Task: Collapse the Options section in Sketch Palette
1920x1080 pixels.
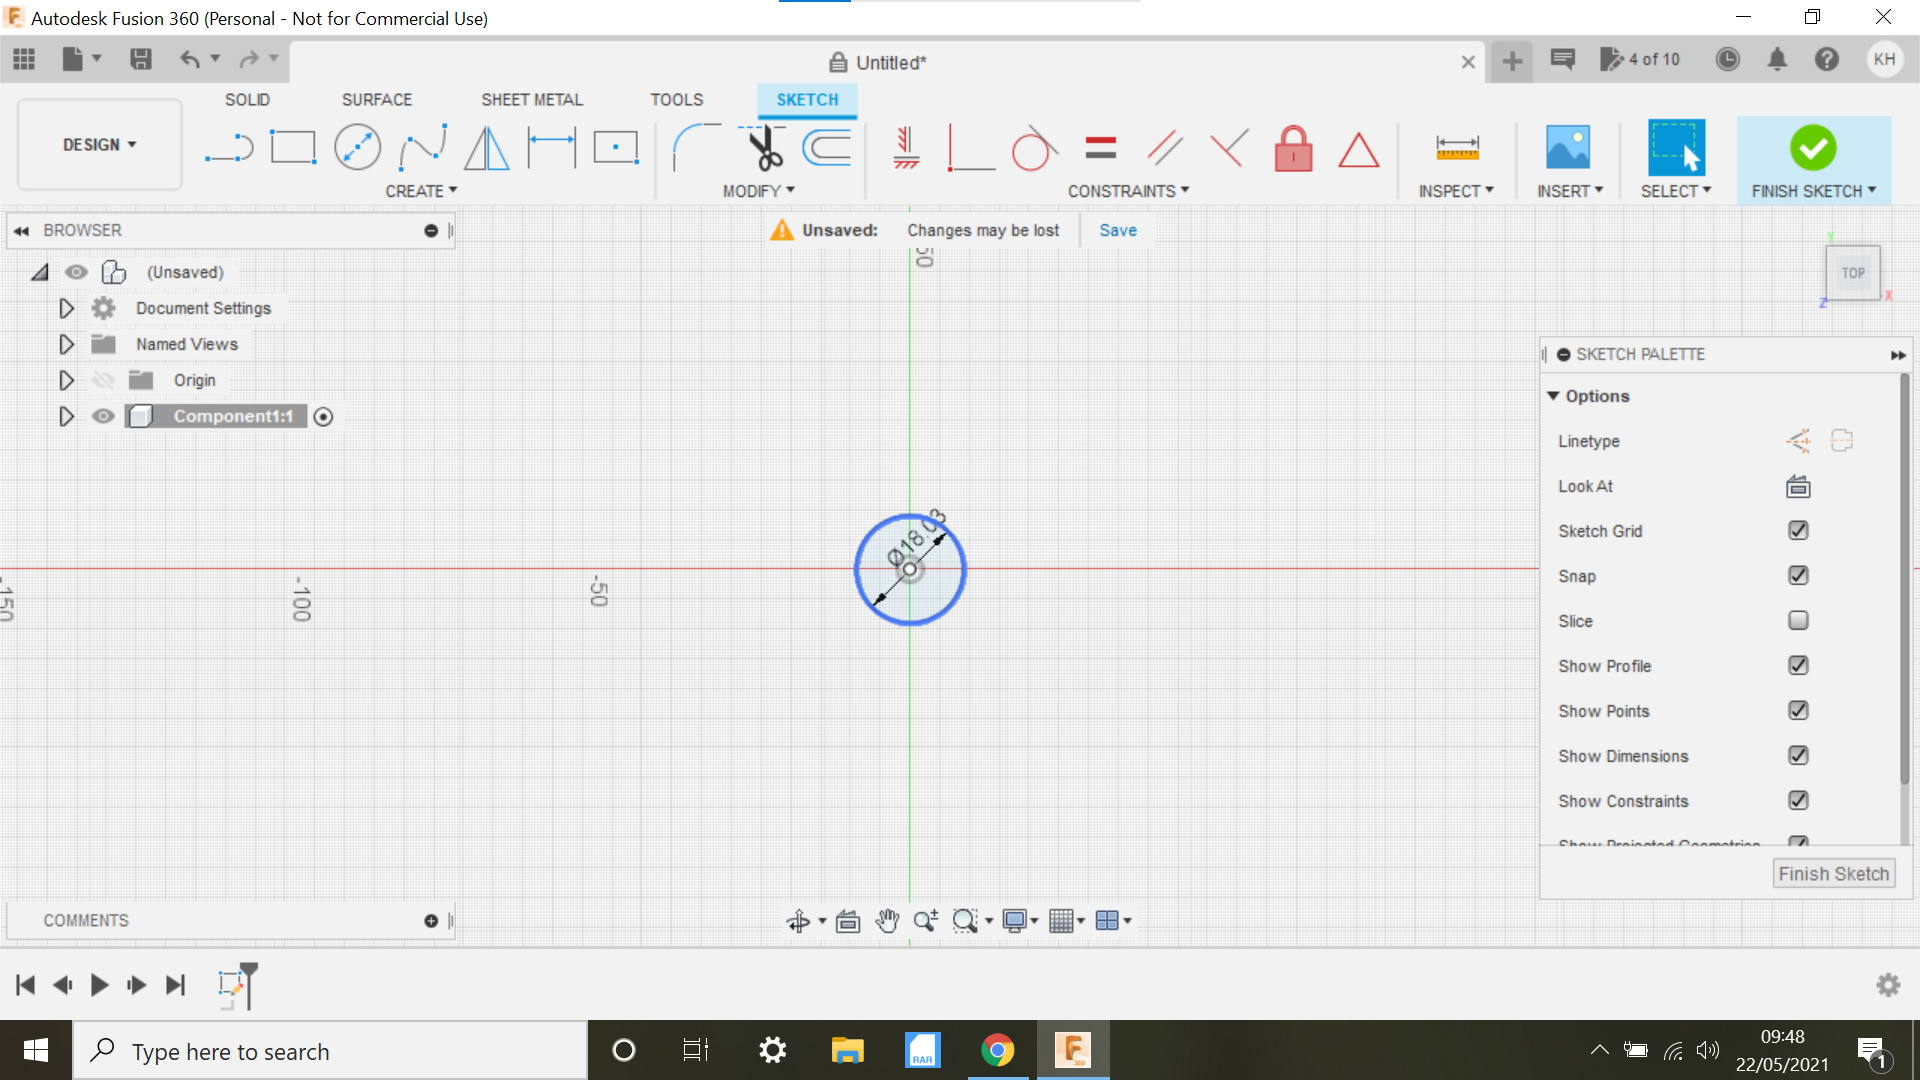Action: pos(1553,396)
